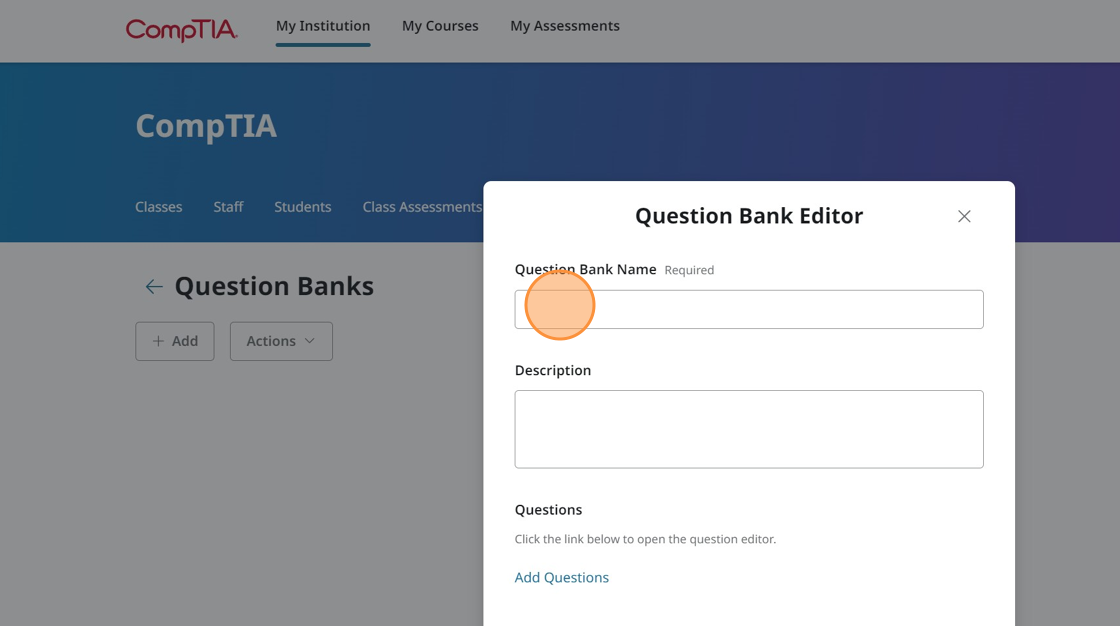Switch to the Students tab
This screenshot has width=1120, height=626.
tap(303, 207)
